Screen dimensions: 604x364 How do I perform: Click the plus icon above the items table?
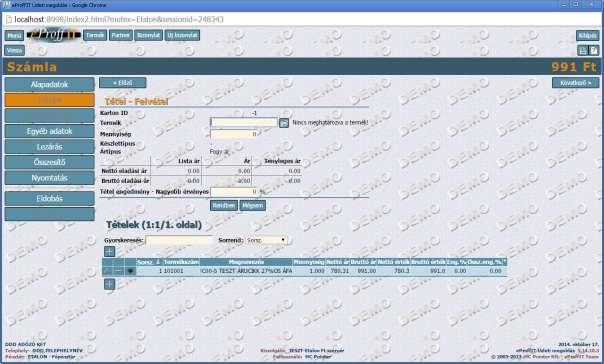click(109, 252)
